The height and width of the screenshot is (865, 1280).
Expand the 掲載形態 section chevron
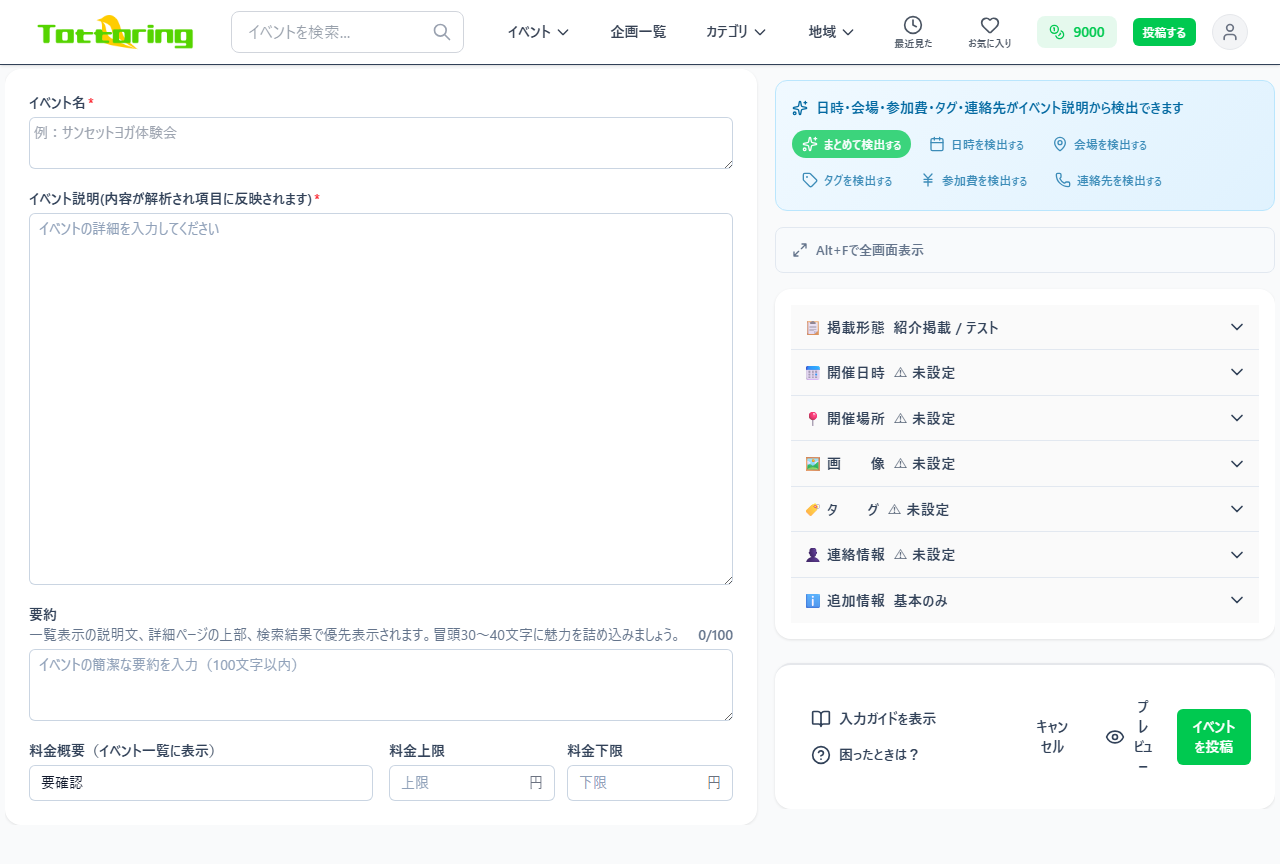pyautogui.click(x=1237, y=327)
